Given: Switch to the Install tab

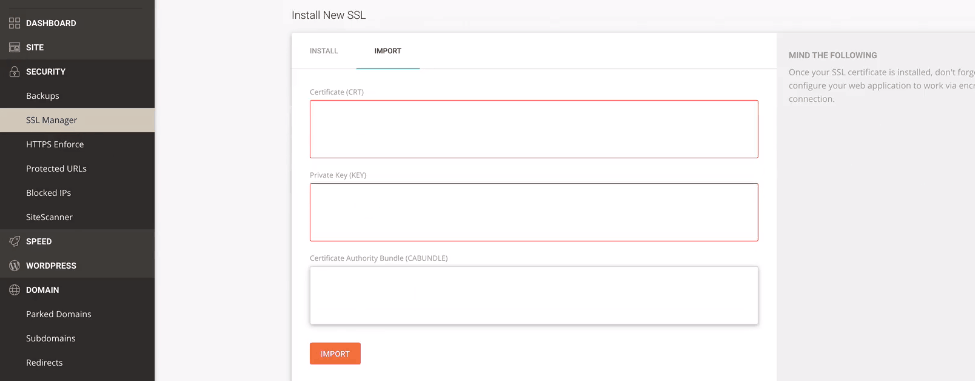Looking at the screenshot, I should point(324,51).
